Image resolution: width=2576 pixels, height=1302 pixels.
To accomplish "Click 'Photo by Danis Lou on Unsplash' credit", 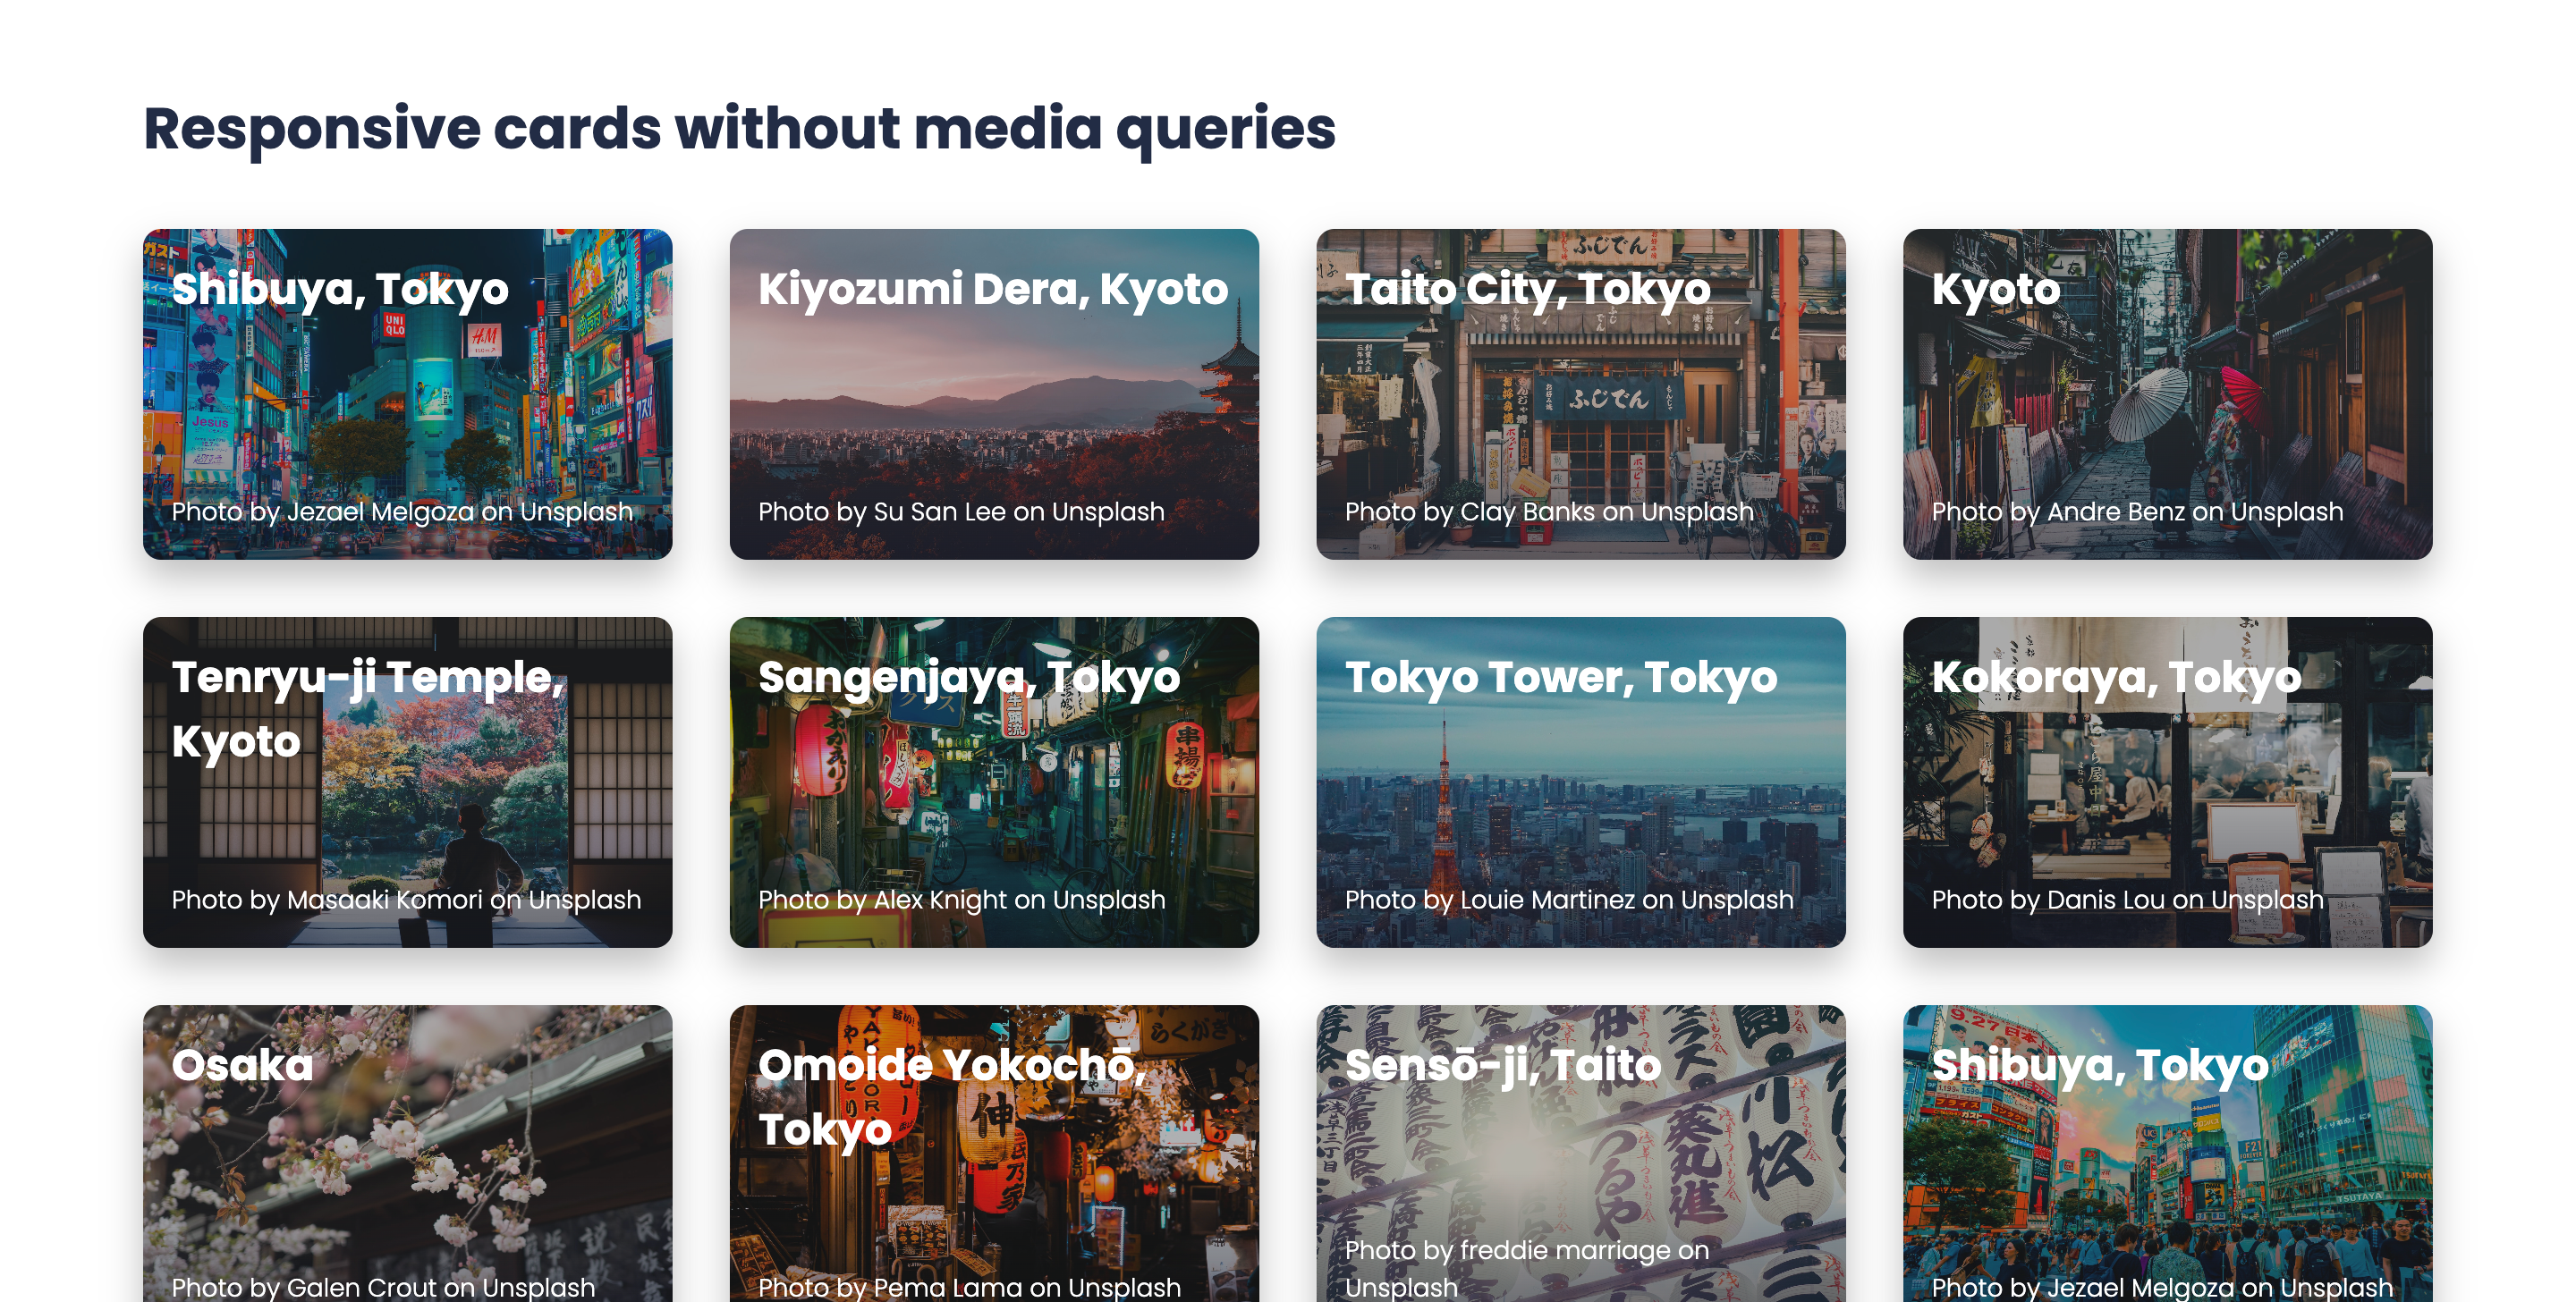I will point(2127,900).
